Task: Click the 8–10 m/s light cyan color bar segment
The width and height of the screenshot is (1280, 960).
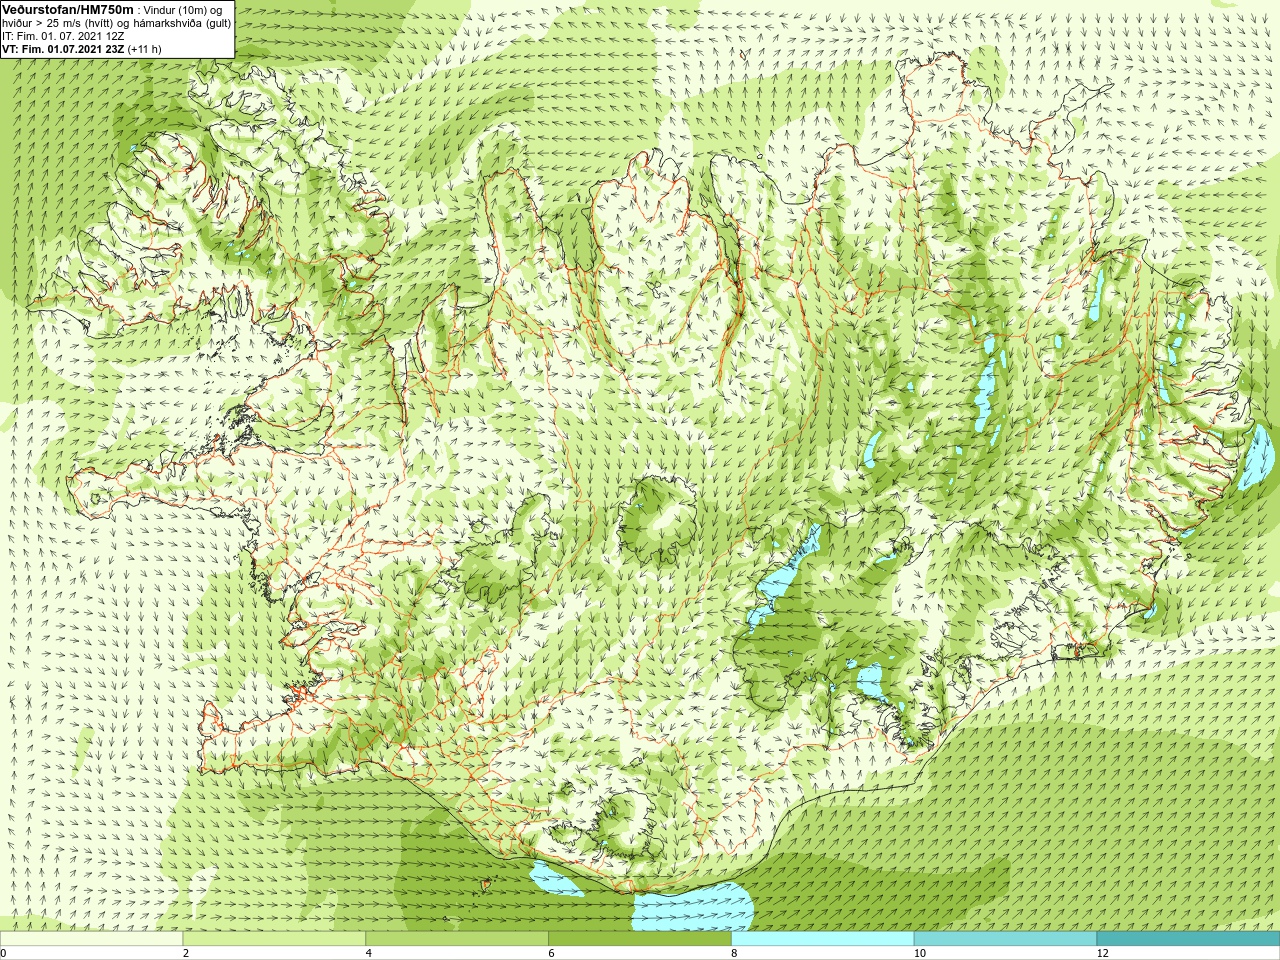Action: [822, 939]
